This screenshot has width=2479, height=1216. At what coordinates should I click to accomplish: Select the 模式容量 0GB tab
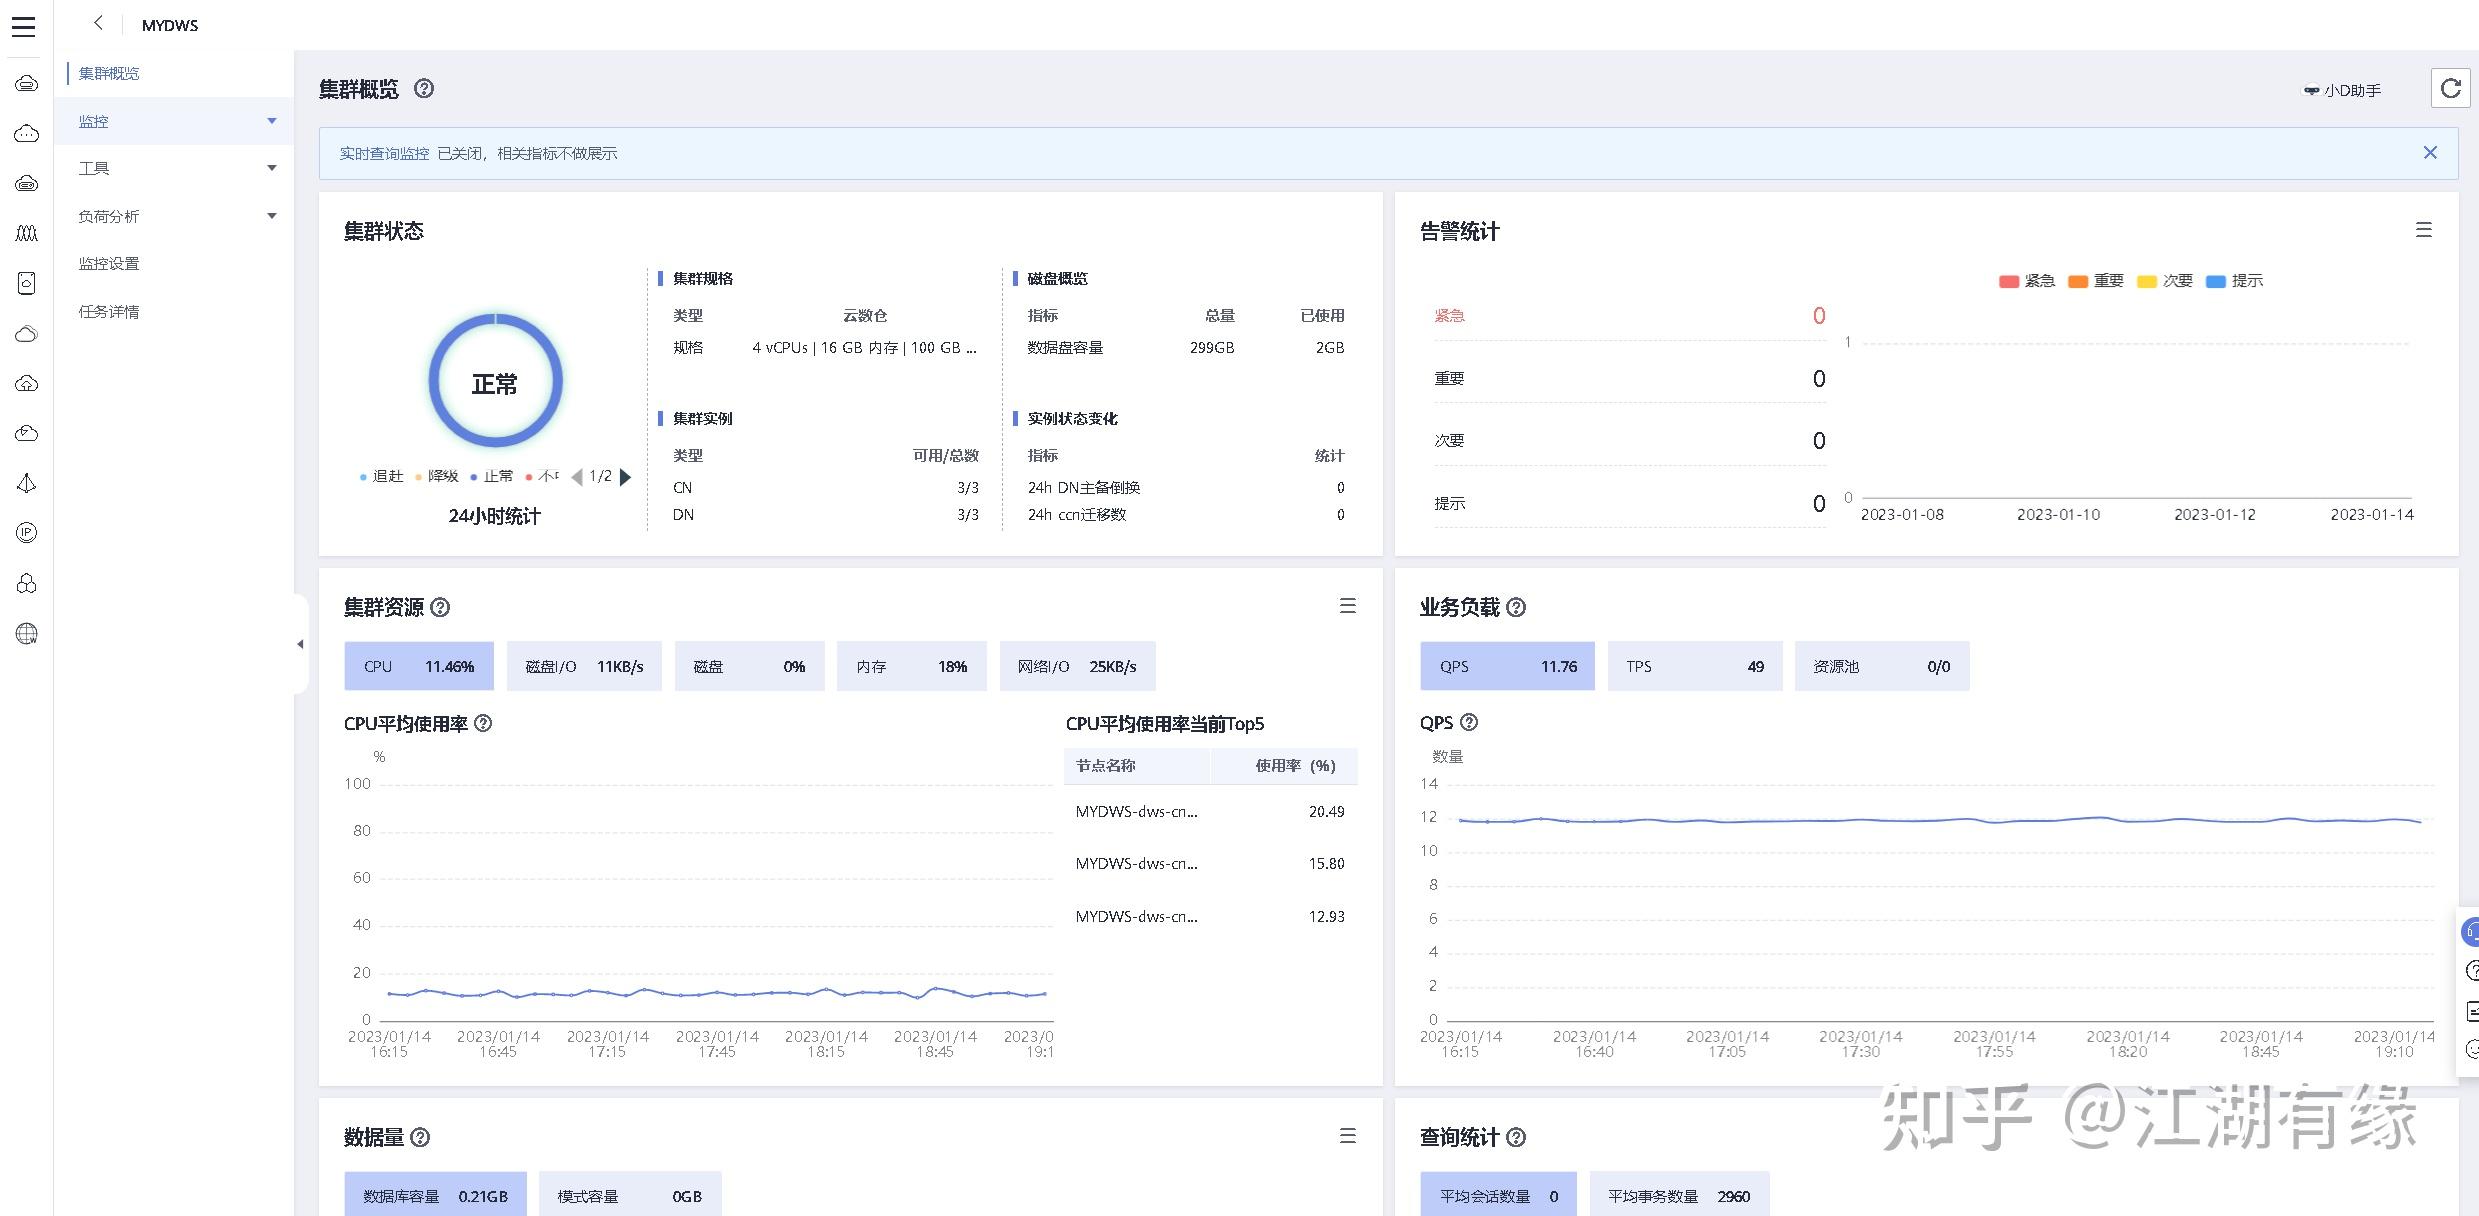(630, 1194)
